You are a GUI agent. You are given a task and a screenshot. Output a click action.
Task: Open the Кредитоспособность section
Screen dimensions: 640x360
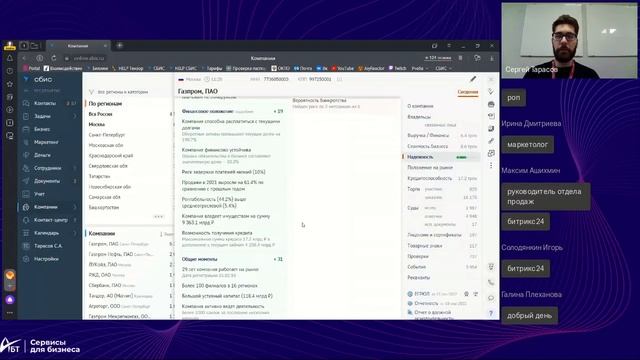pyautogui.click(x=429, y=178)
